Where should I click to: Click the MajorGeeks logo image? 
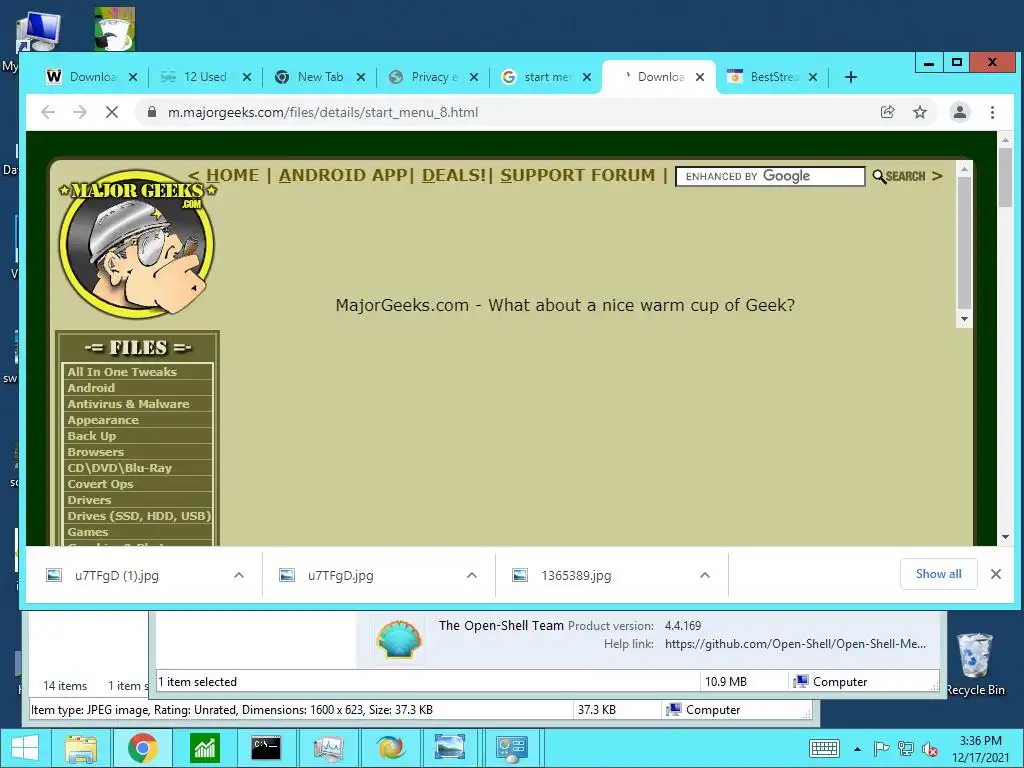[x=136, y=244]
